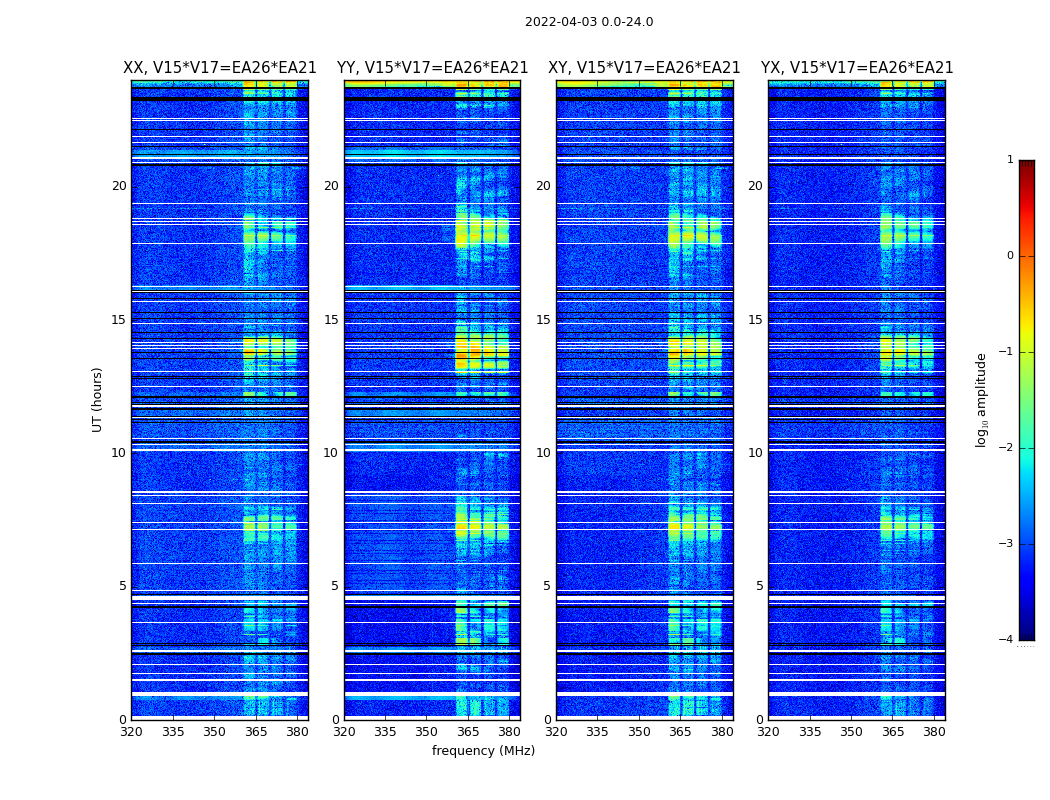Click the 380 tick label under YX panel
This screenshot has height=800, width=1050.
pos(934,731)
